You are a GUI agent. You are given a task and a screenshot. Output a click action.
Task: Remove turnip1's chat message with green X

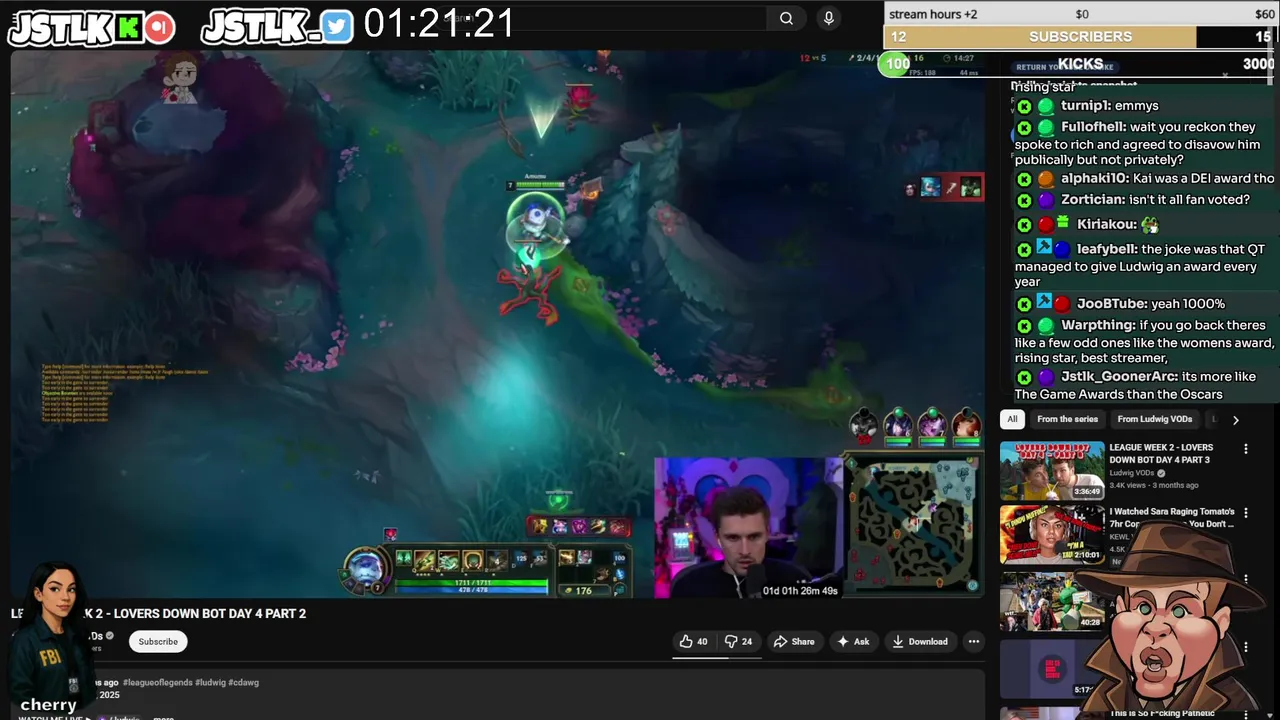[1024, 106]
